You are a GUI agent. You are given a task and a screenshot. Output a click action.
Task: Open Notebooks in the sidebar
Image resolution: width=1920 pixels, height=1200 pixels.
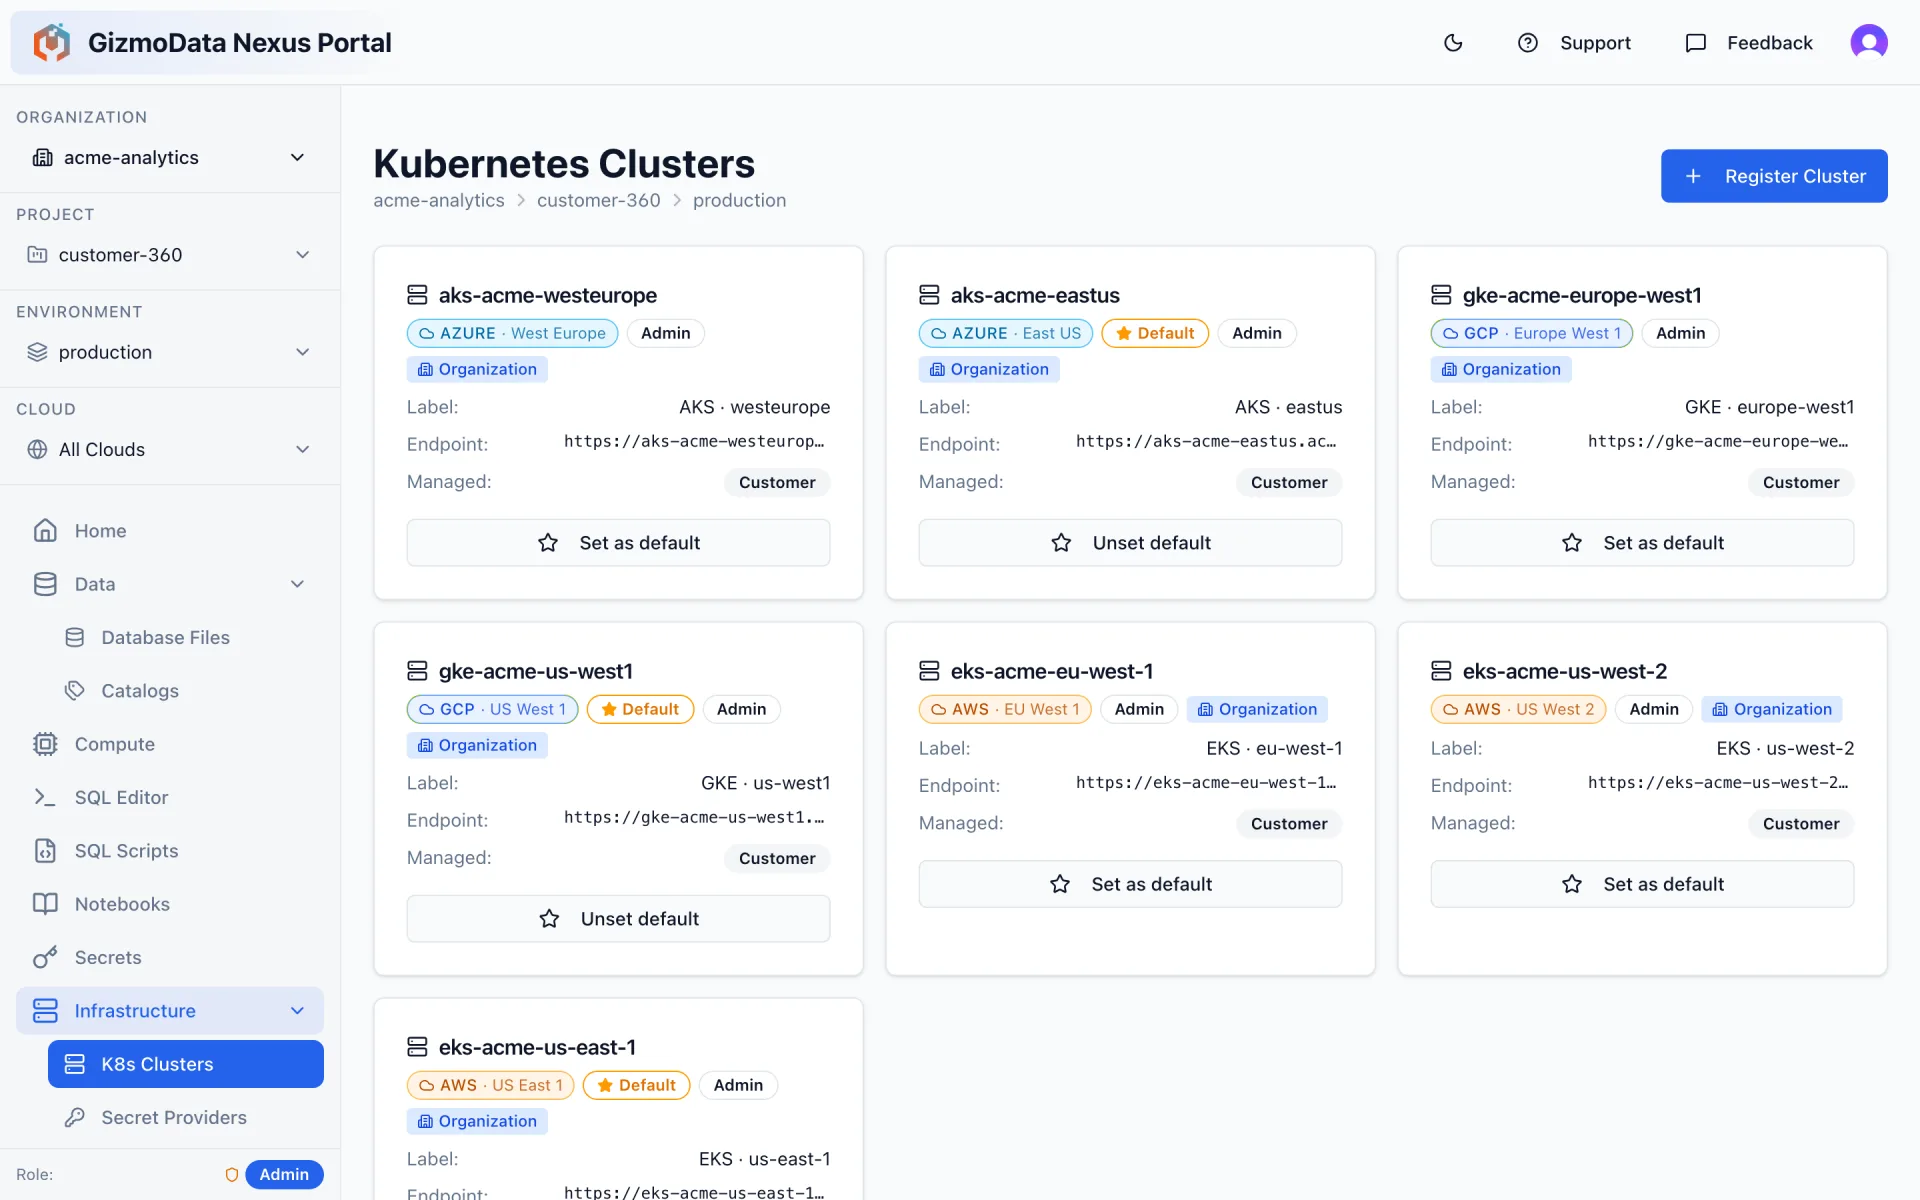tap(170, 904)
